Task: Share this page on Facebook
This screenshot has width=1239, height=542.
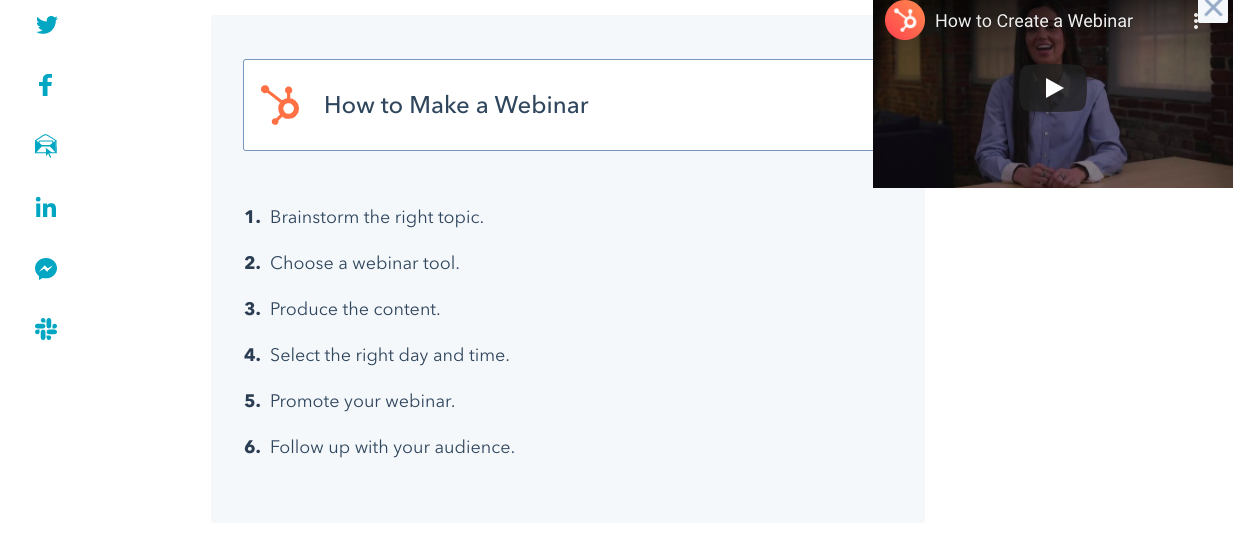Action: [45, 85]
